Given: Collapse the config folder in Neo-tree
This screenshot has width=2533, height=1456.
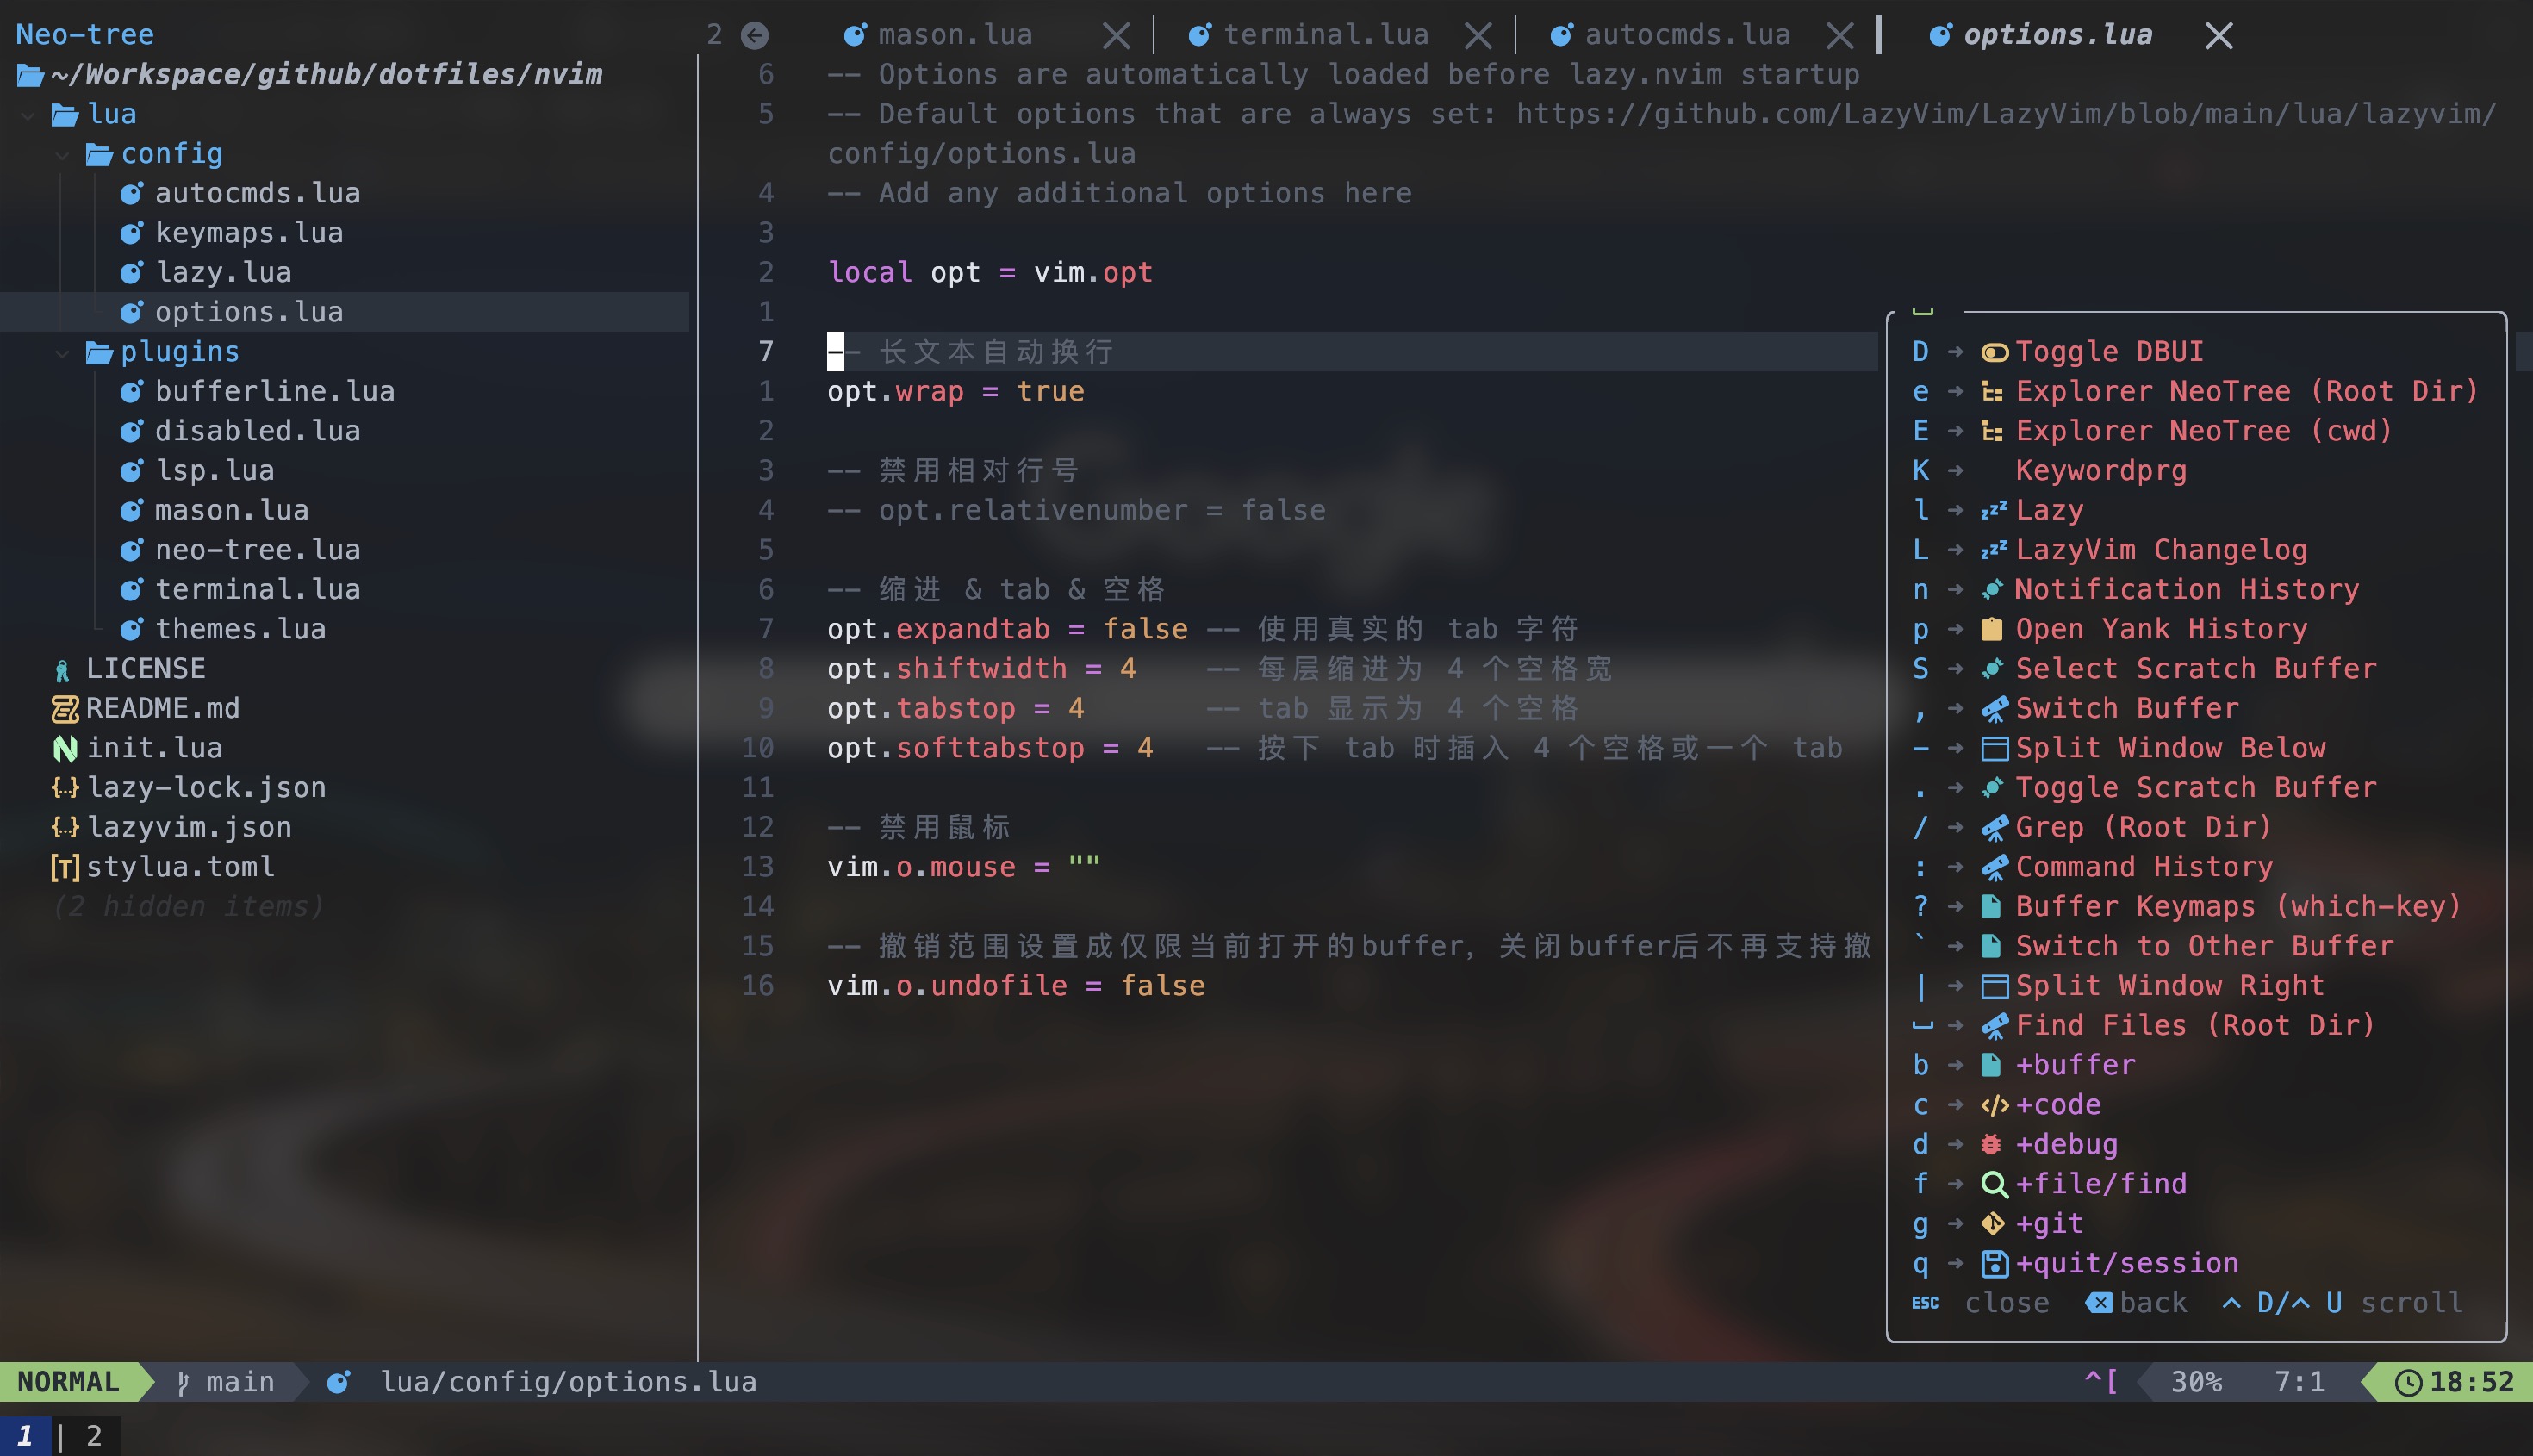Looking at the screenshot, I should tap(62, 154).
